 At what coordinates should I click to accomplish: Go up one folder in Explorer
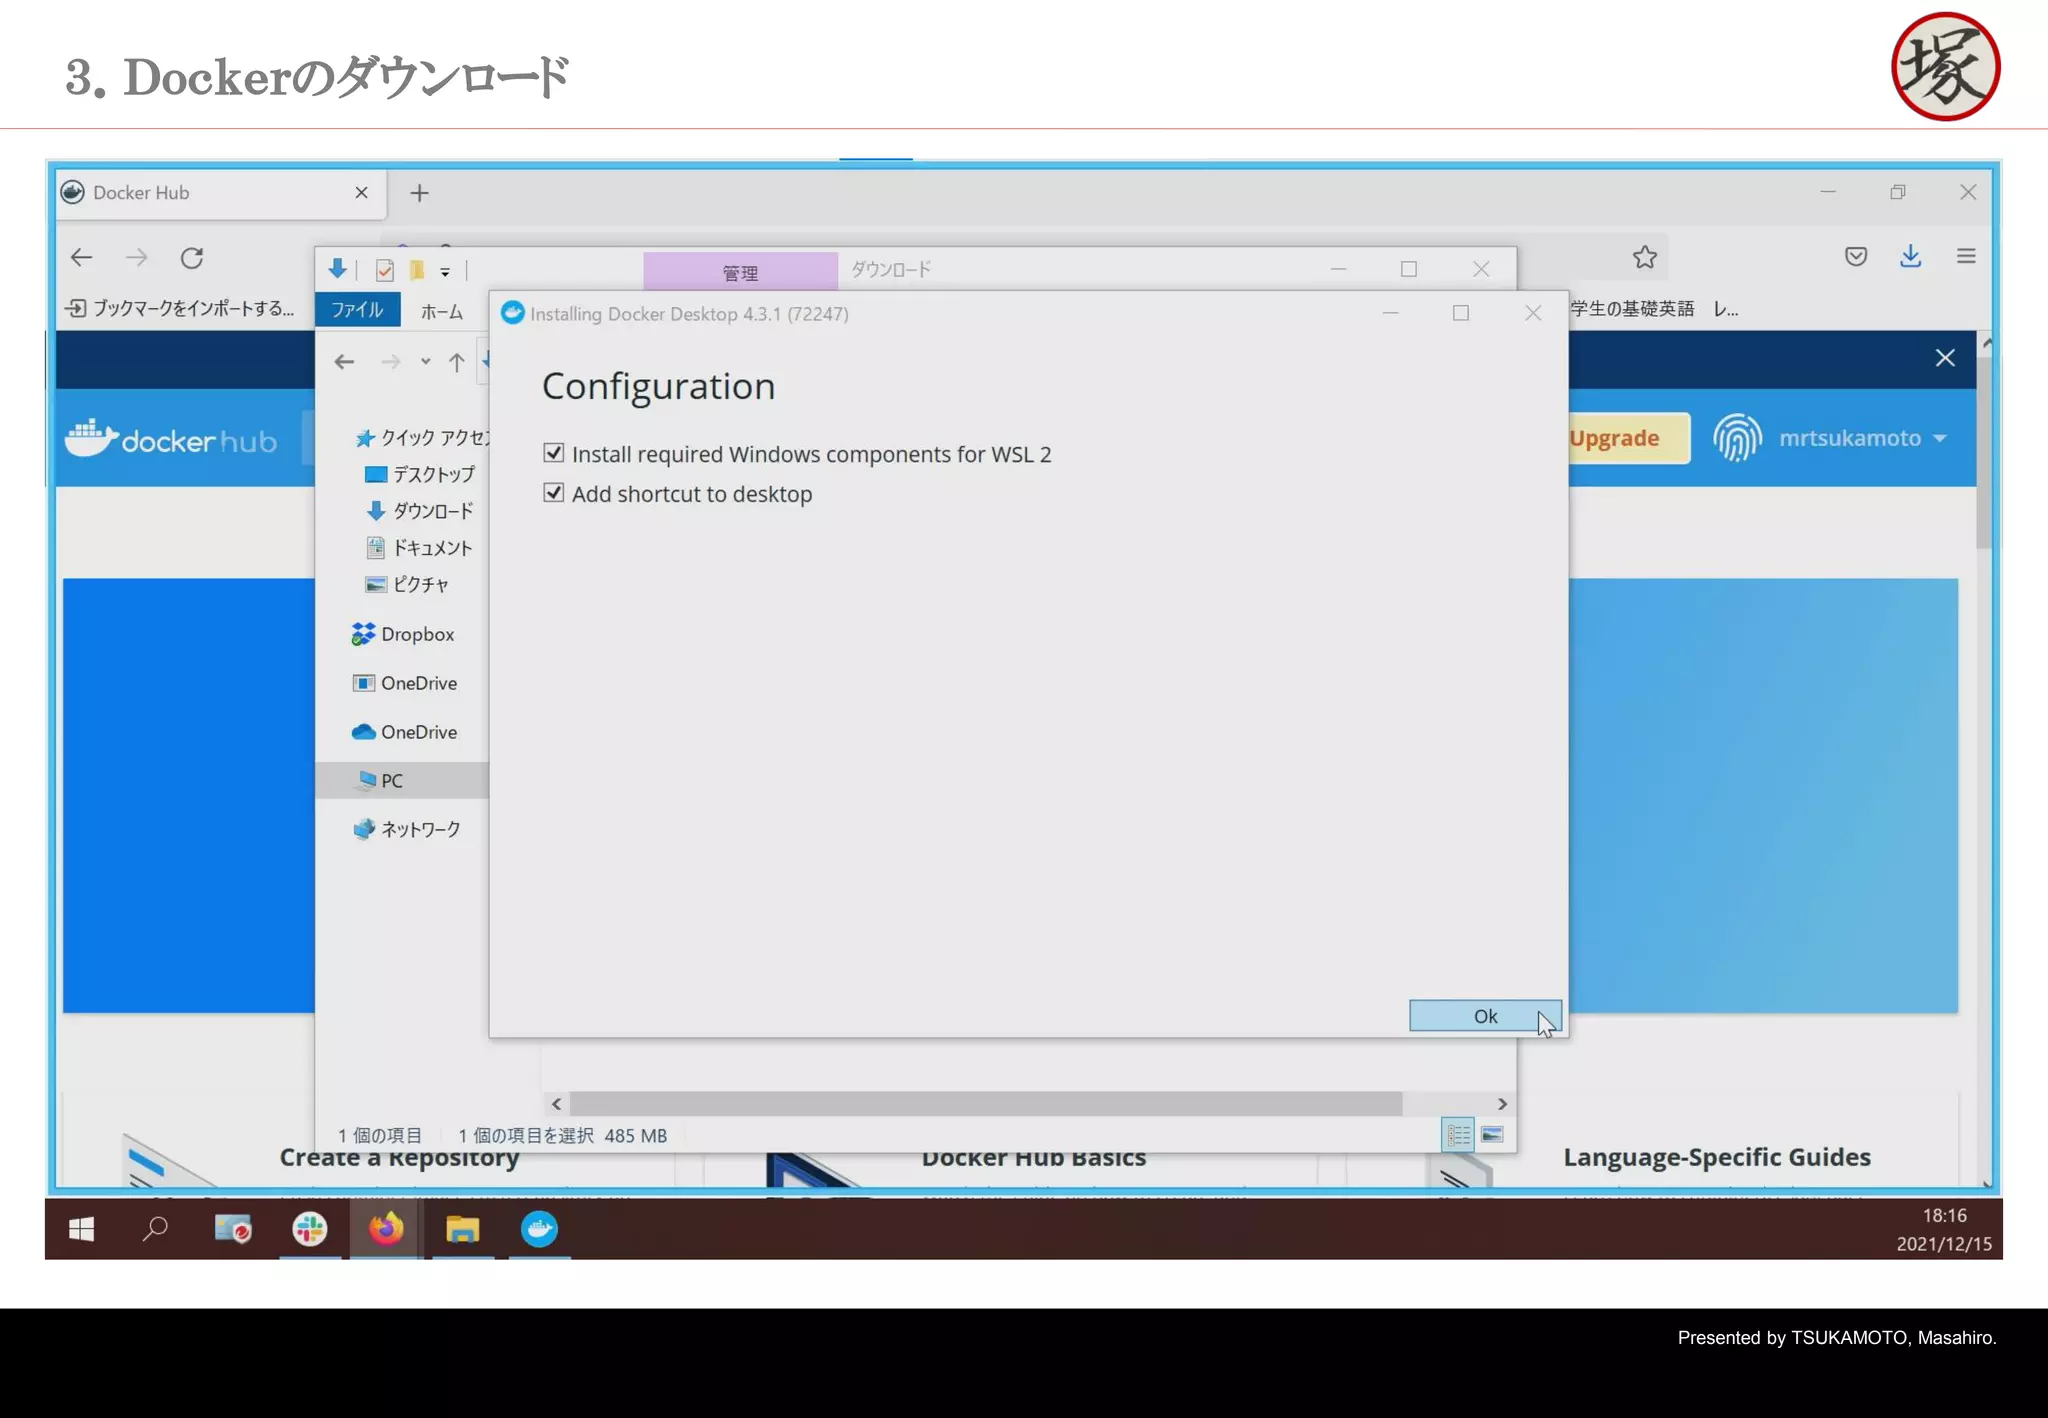[x=457, y=362]
